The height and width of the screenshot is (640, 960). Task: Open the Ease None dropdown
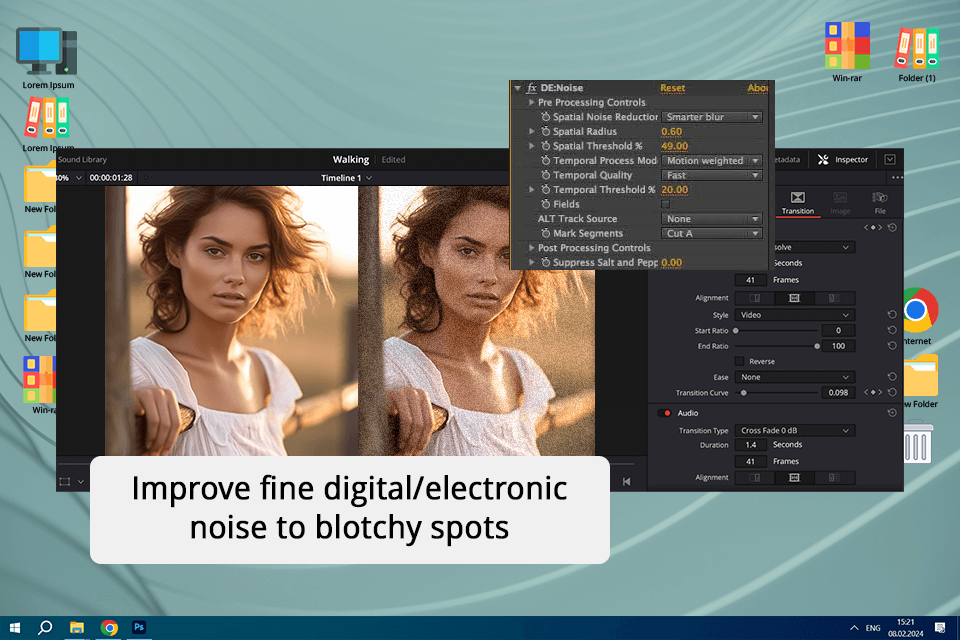point(795,377)
